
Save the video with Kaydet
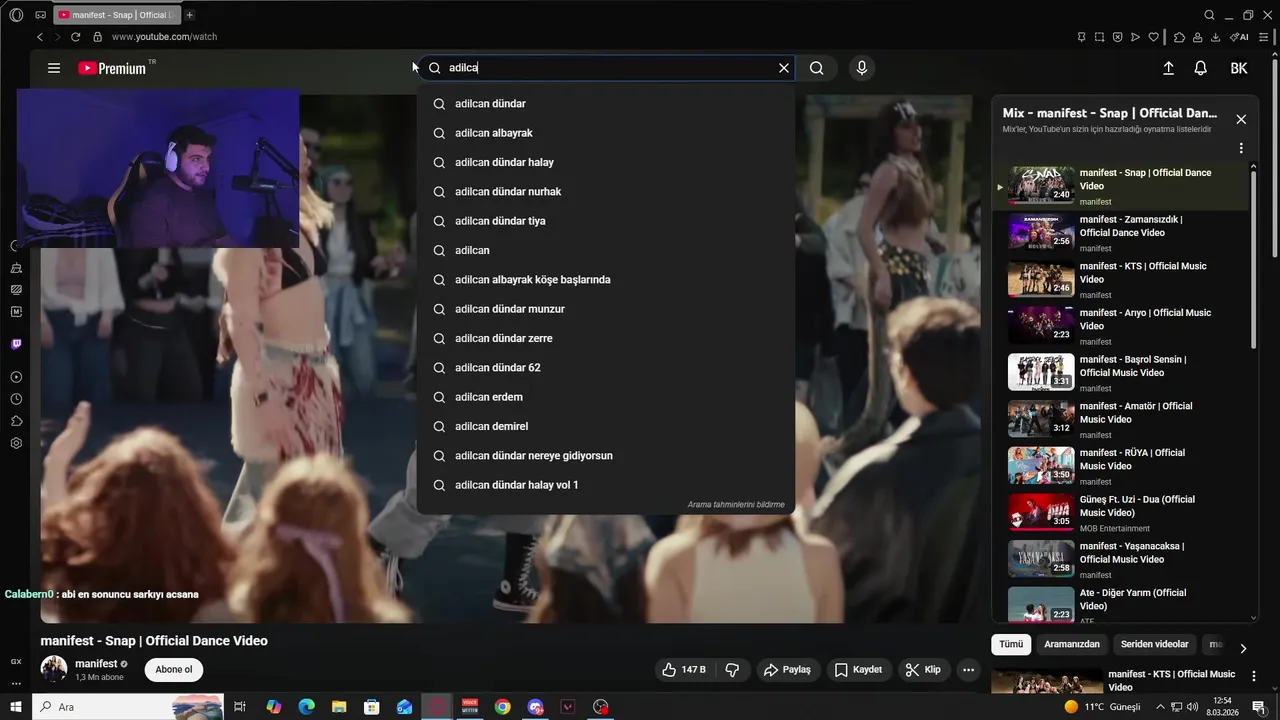coord(859,670)
